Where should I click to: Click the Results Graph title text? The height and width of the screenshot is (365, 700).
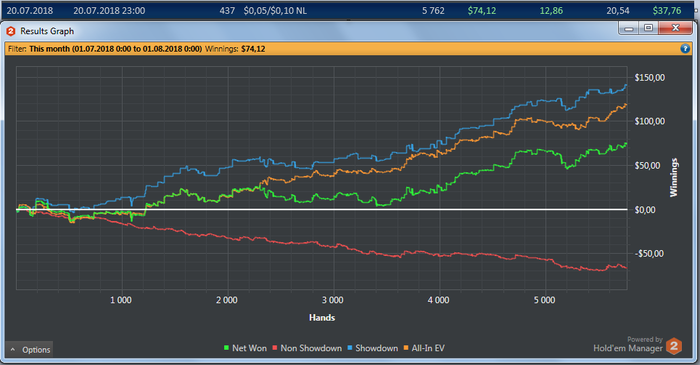pos(47,31)
